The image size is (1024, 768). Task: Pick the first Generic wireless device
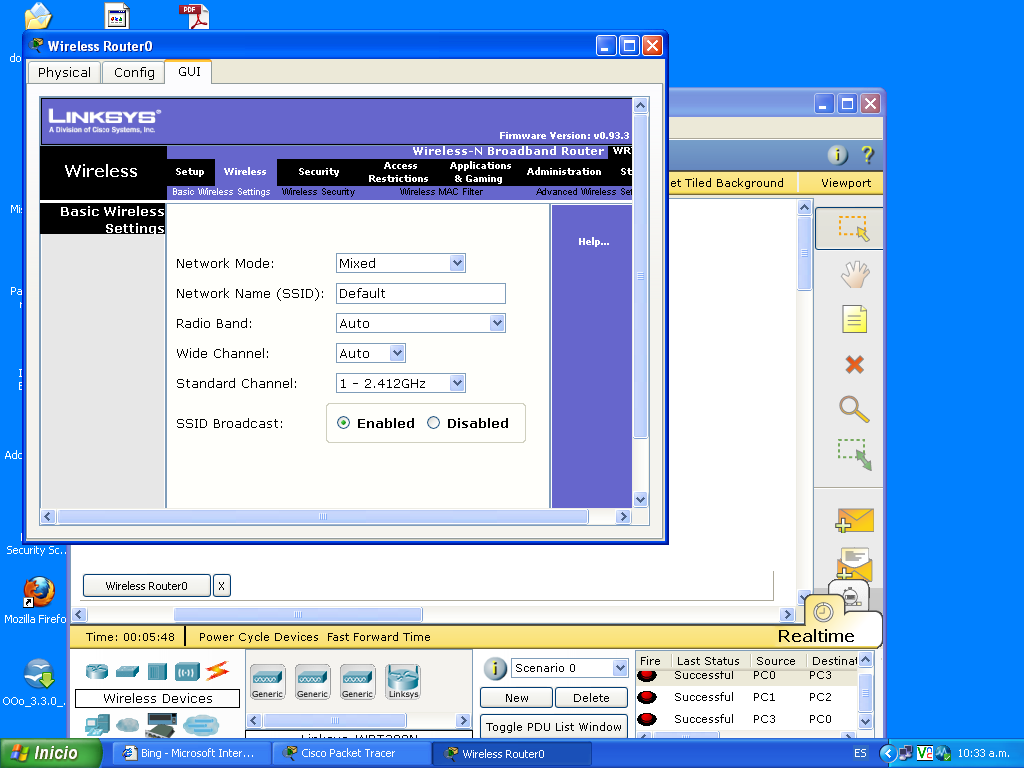[268, 682]
